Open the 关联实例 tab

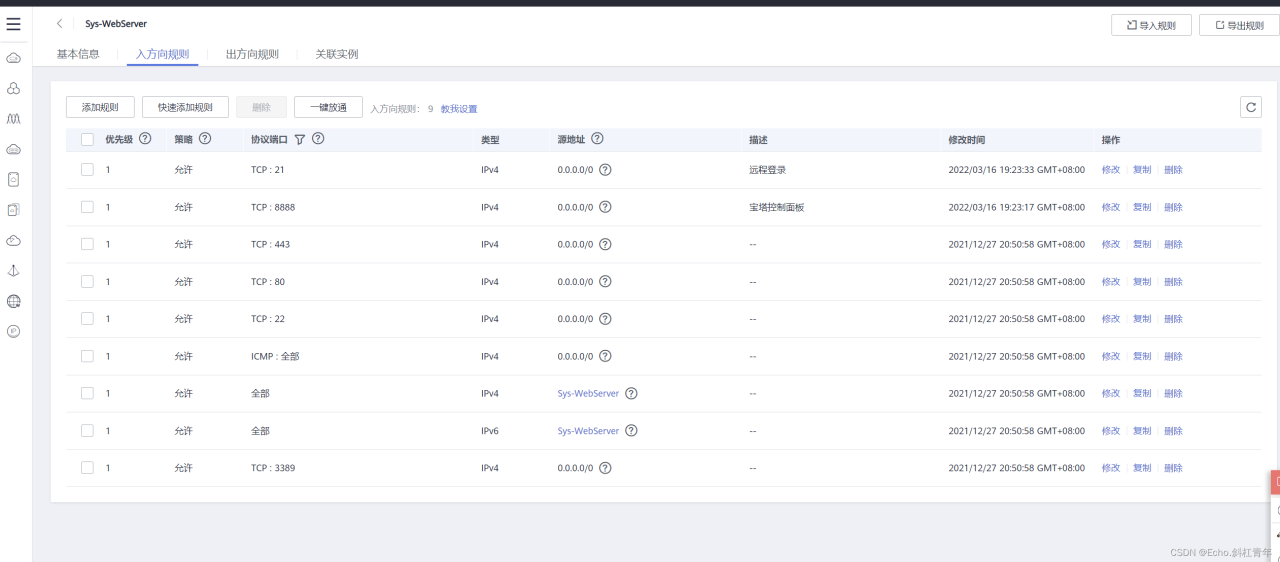pyautogui.click(x=336, y=54)
